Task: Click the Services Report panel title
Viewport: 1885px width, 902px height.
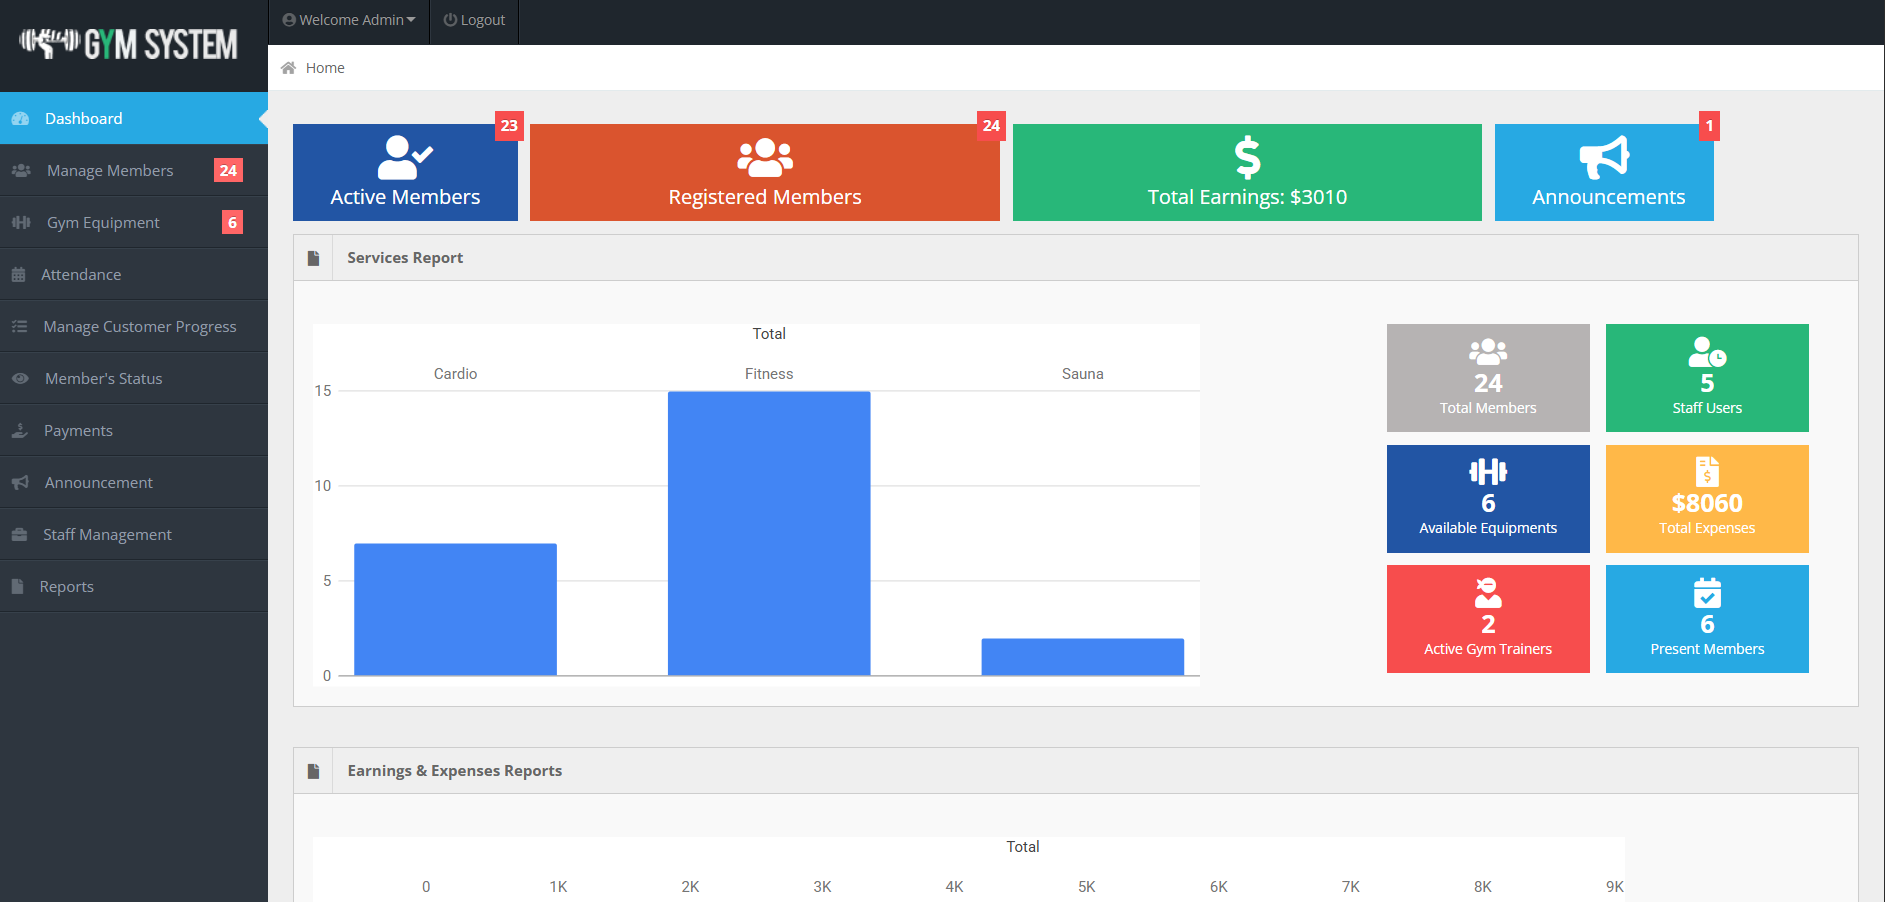Action: pos(405,258)
